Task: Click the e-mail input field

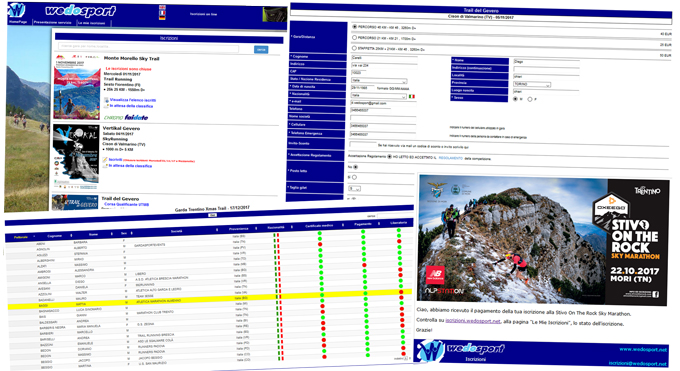Action: coord(383,103)
